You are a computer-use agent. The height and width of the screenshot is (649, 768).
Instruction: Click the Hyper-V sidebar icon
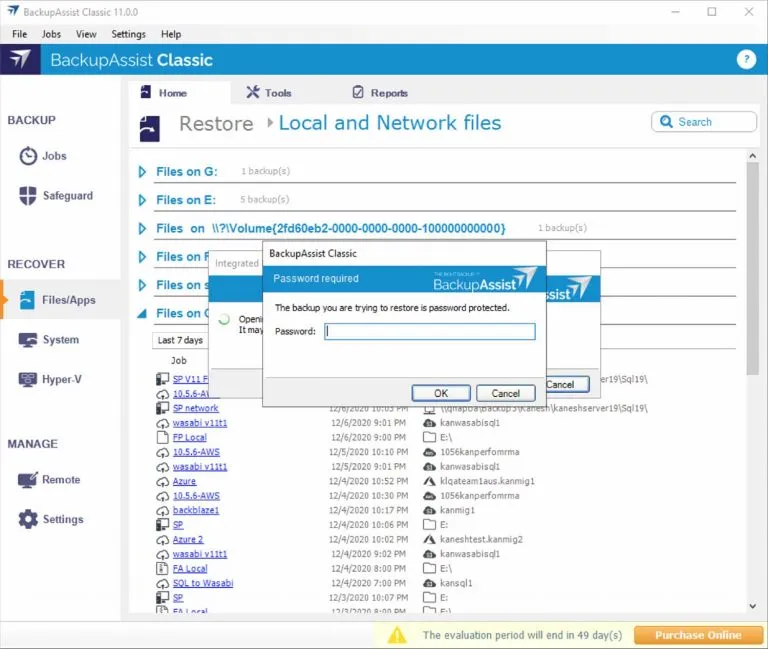pos(28,380)
